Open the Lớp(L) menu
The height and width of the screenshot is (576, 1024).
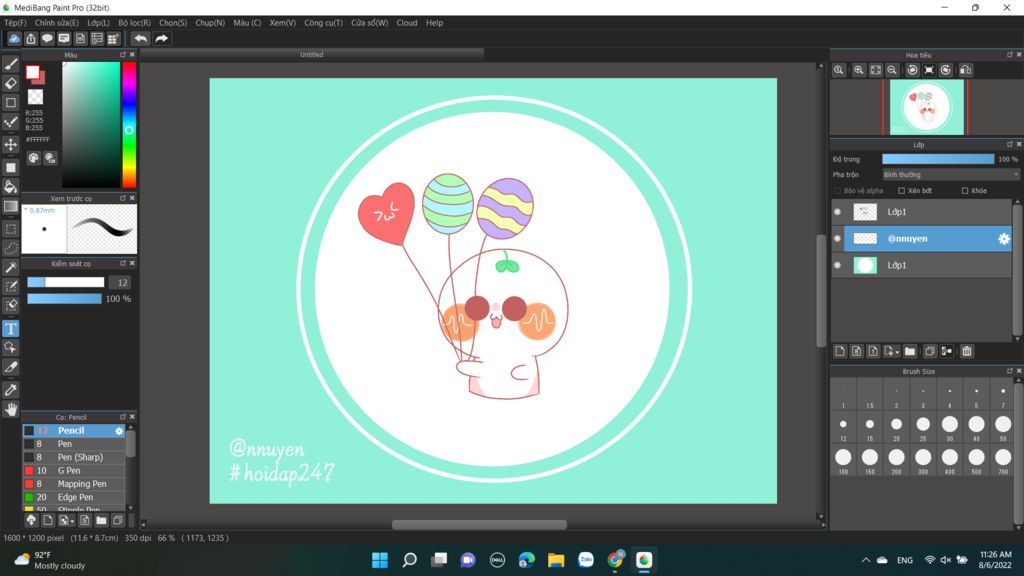[99, 23]
